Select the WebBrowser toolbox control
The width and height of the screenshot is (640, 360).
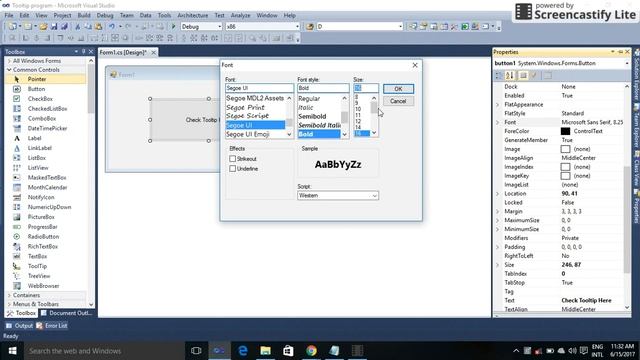click(43, 286)
